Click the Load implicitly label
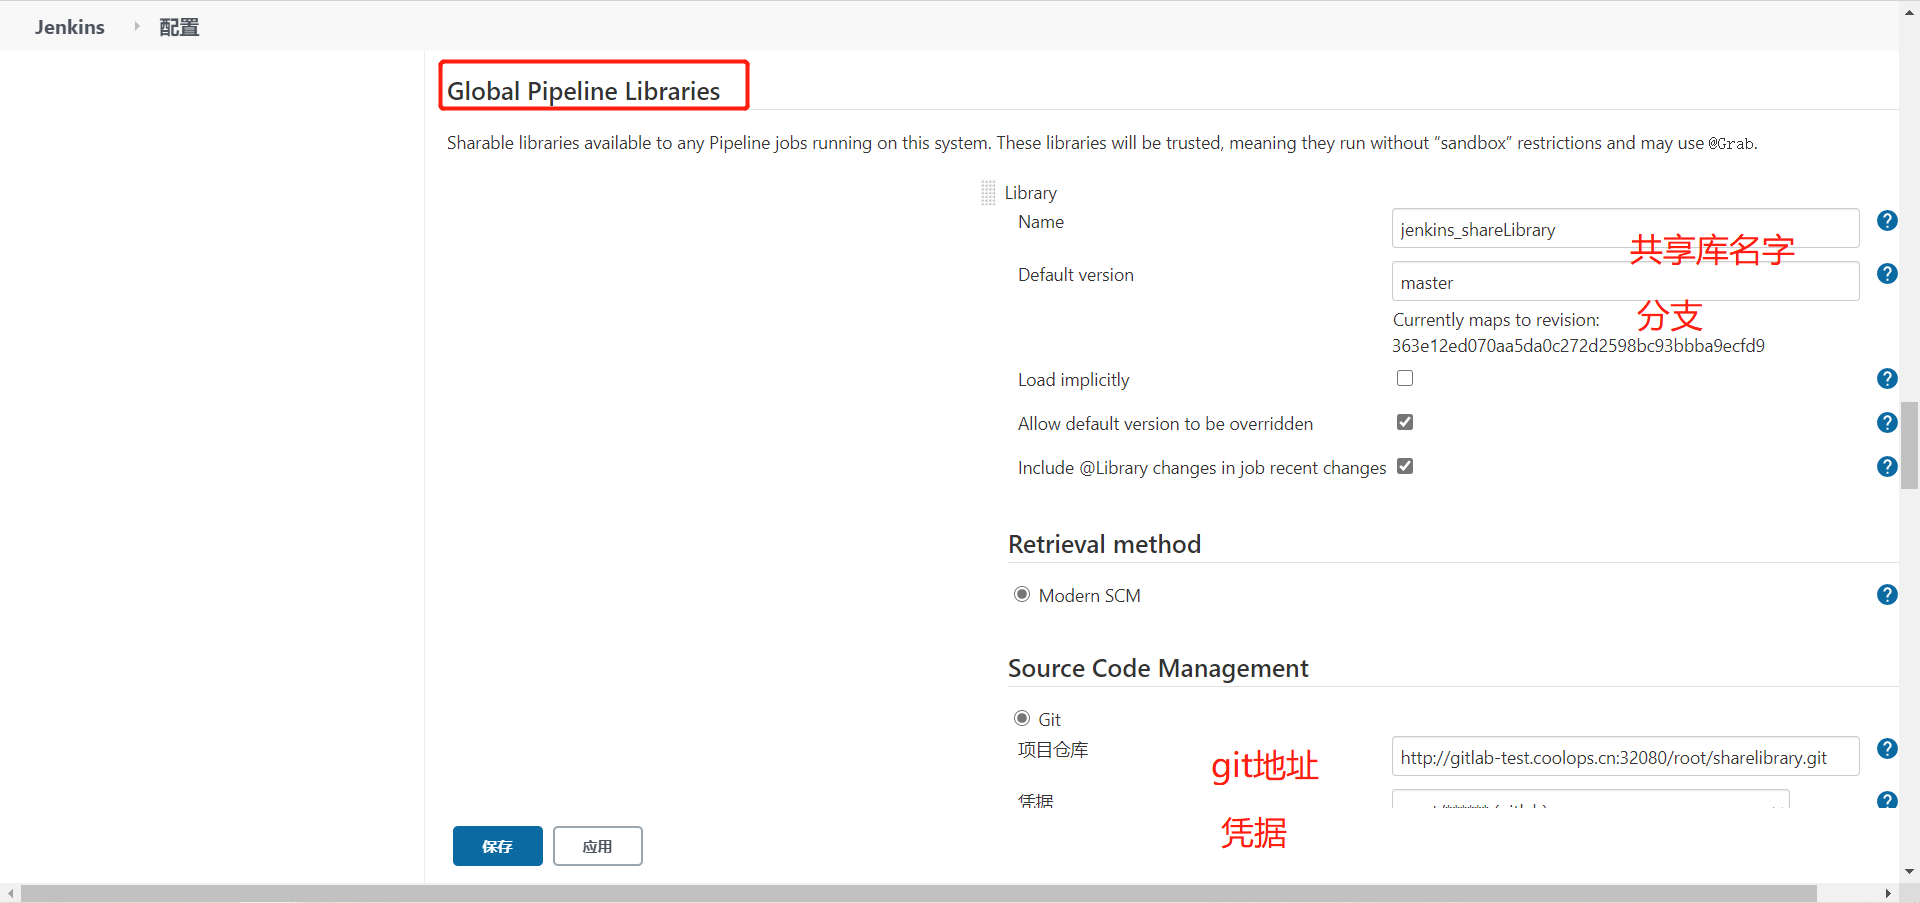The image size is (1920, 903). coord(1073,380)
